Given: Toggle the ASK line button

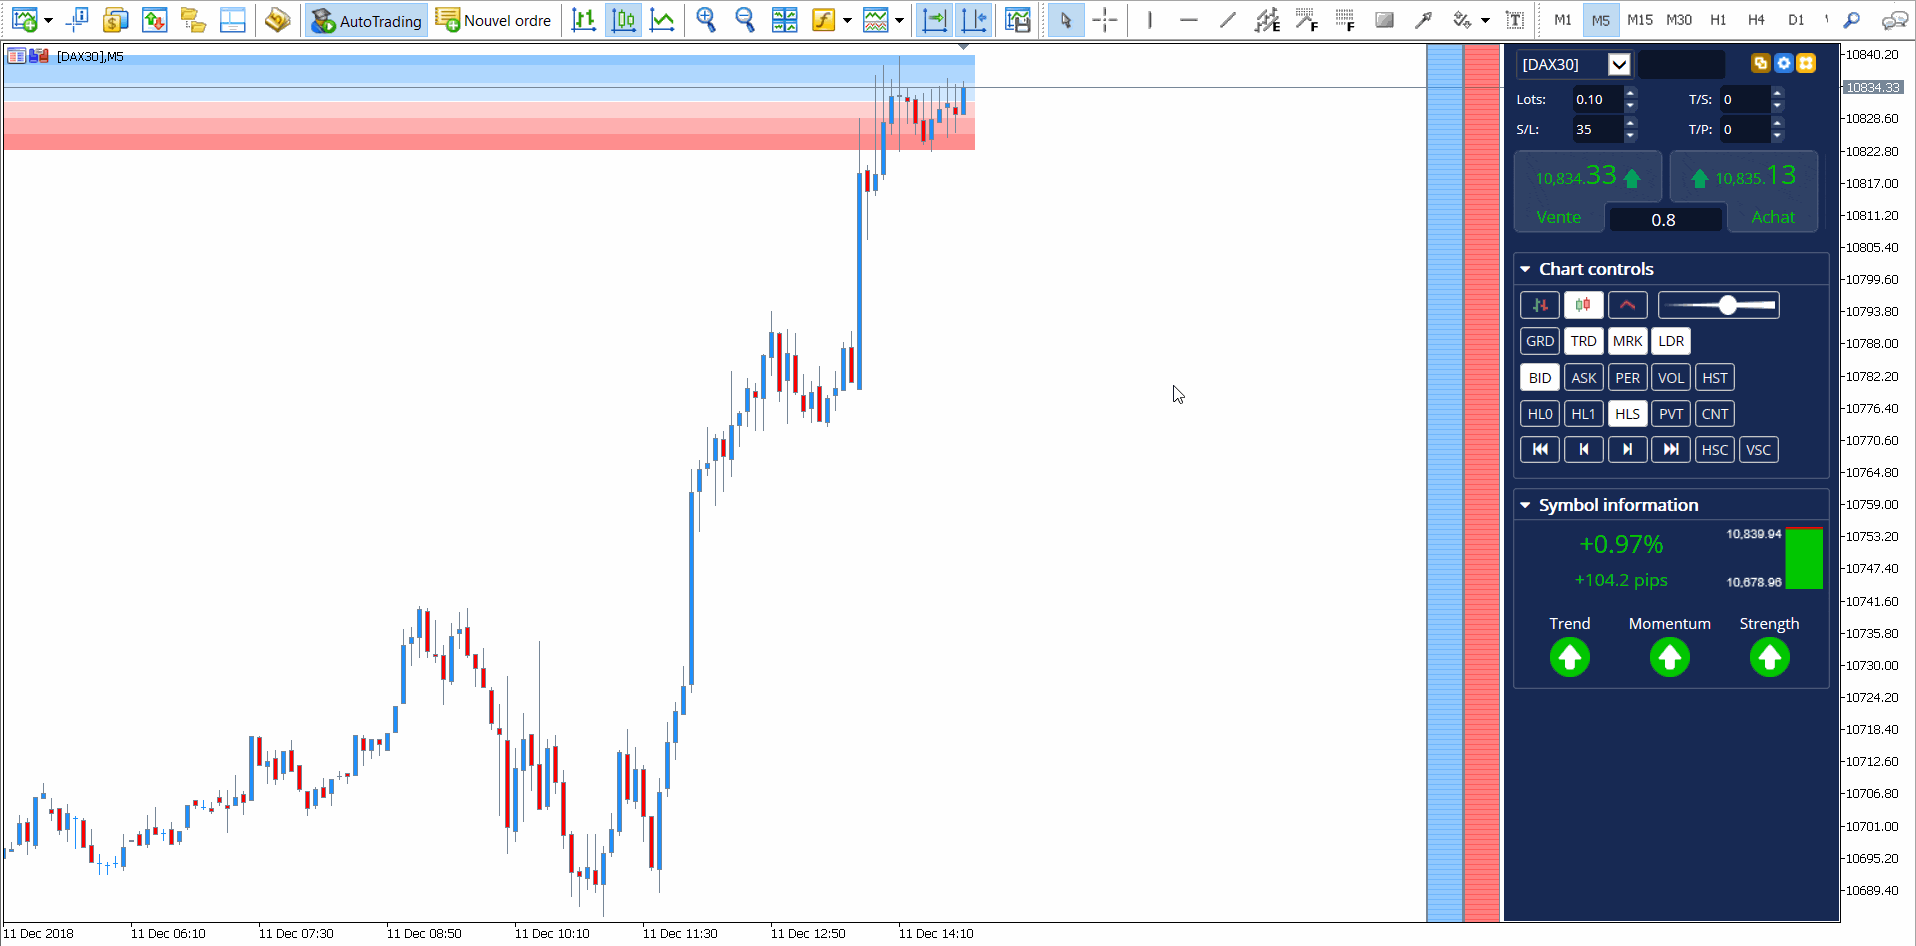Looking at the screenshot, I should pyautogui.click(x=1584, y=378).
